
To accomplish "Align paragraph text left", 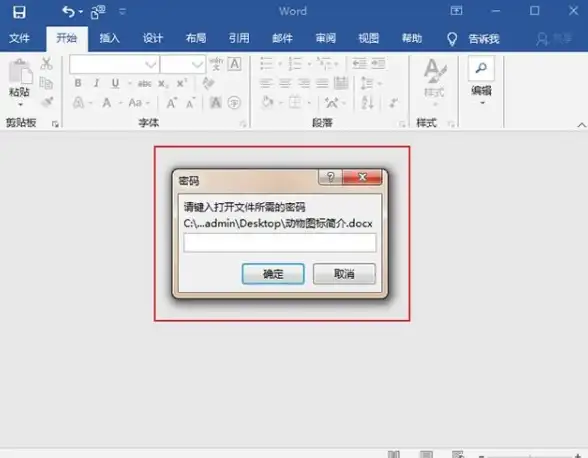I will pyautogui.click(x=266, y=83).
